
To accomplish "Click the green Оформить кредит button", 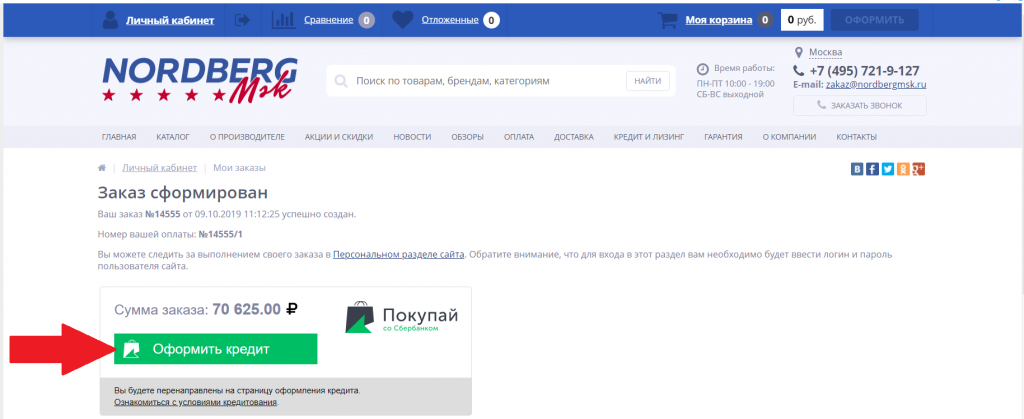I will [x=216, y=349].
